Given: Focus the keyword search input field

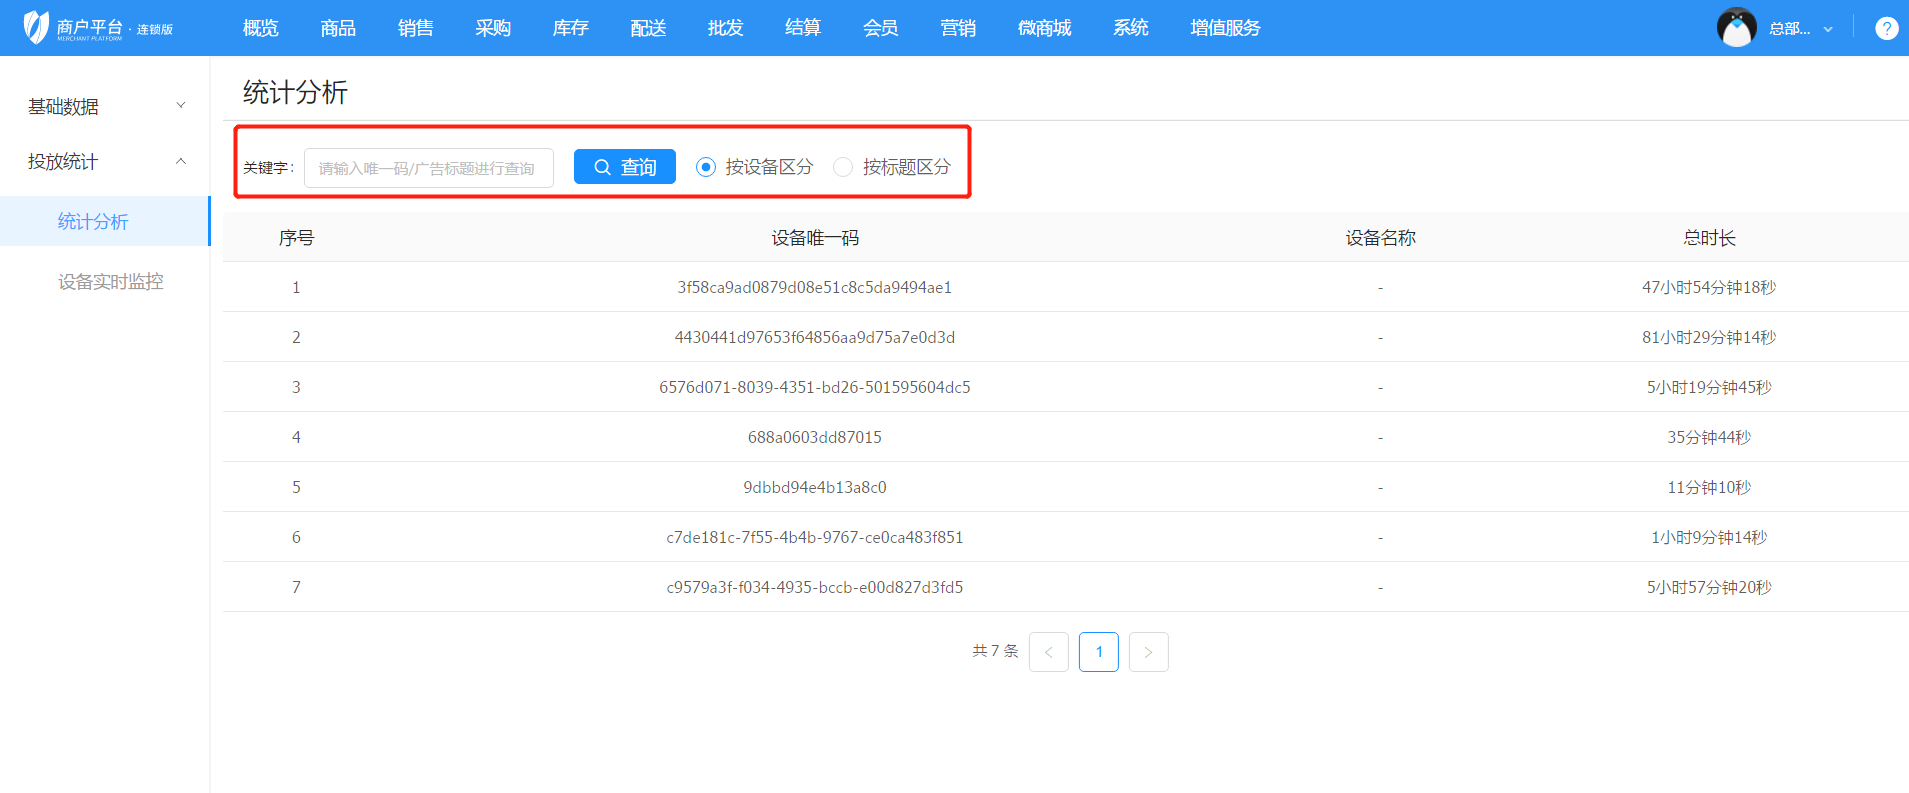Looking at the screenshot, I should click(x=428, y=168).
